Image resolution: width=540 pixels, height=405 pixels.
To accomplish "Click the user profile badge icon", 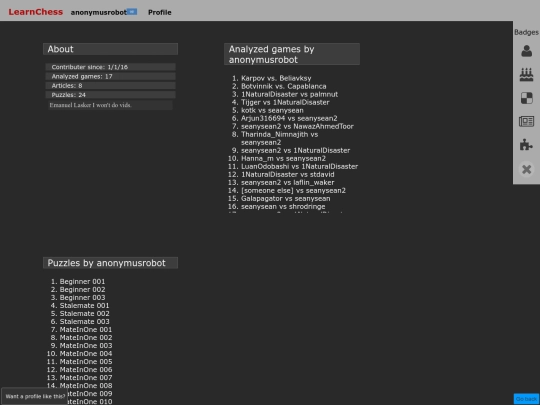I will click(526, 51).
